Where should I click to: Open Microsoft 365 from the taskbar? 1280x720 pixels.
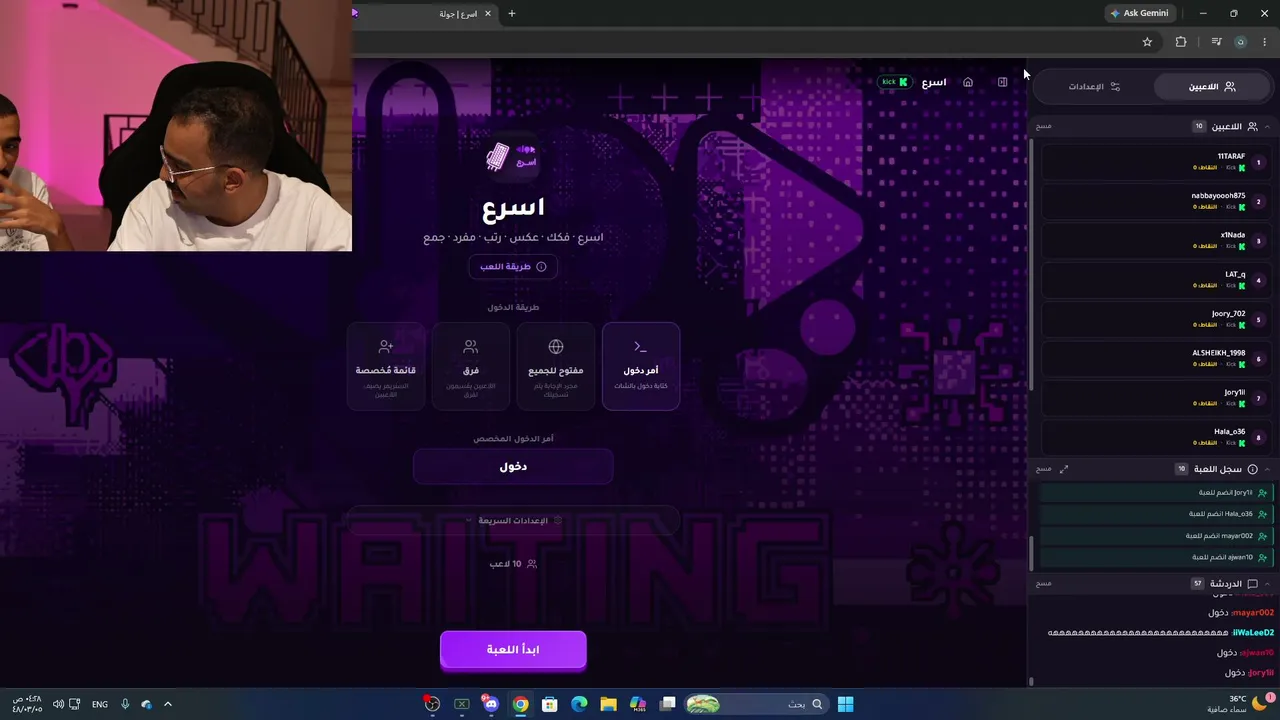[638, 704]
